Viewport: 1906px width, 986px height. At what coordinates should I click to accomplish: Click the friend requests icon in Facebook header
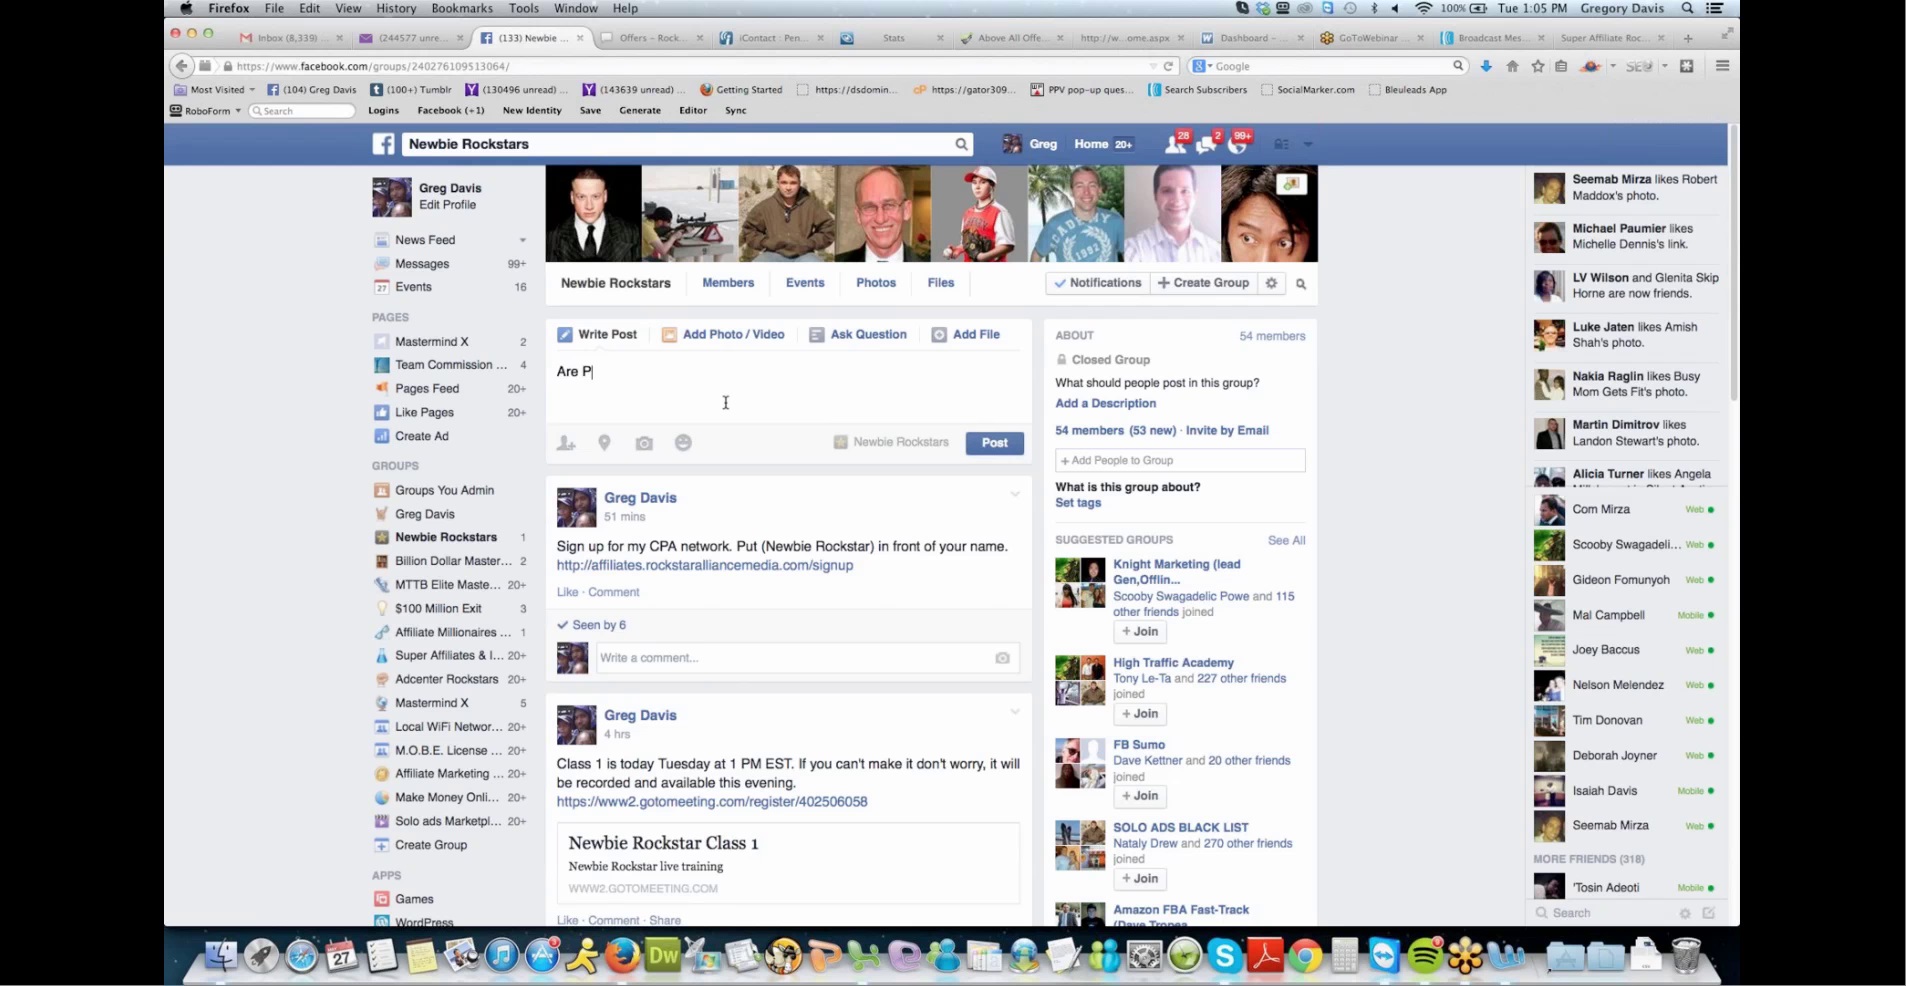(x=1175, y=145)
